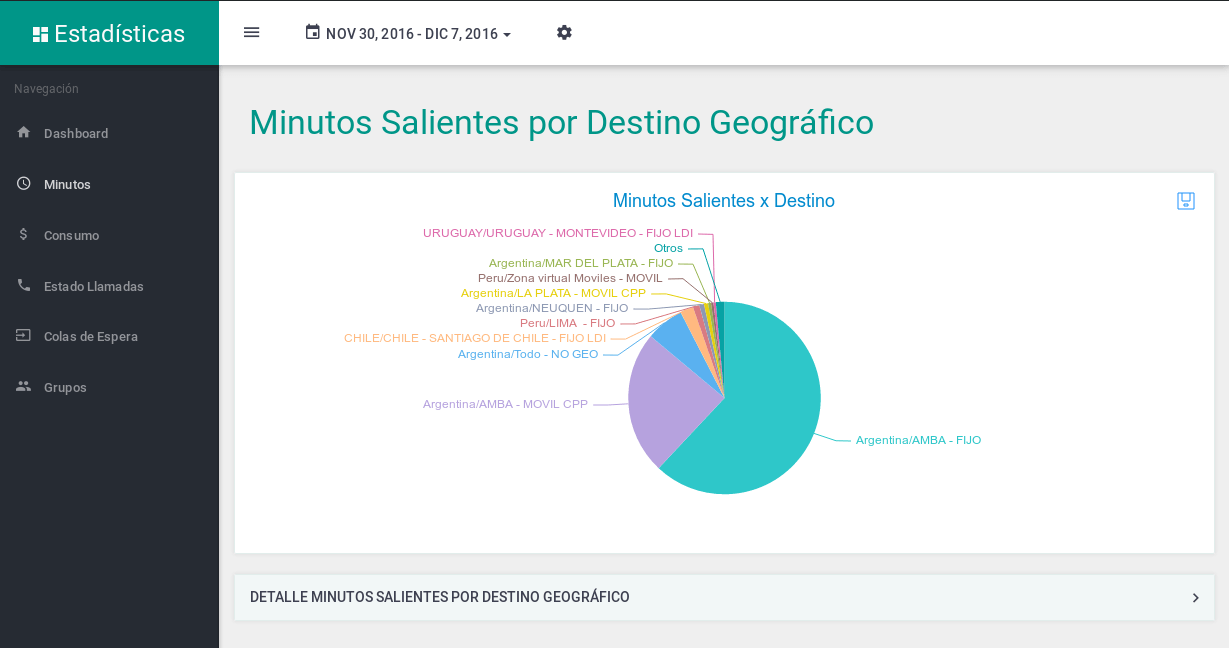Click the Peru/LIMA - FIJO label
The image size is (1229, 648).
coord(567,323)
